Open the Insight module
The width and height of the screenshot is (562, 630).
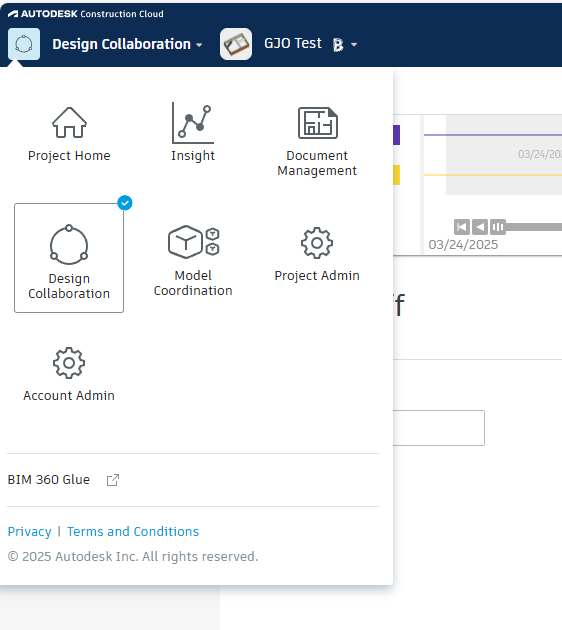pos(193,133)
